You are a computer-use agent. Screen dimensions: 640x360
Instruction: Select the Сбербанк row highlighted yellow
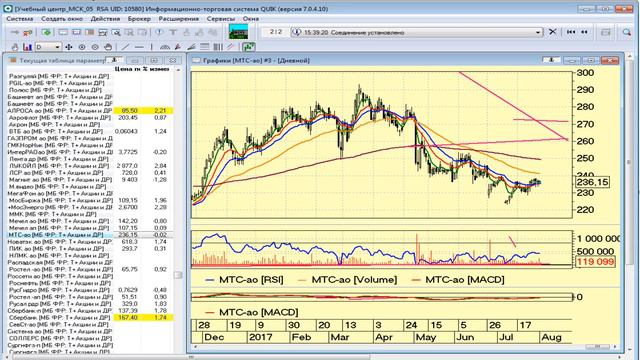coord(90,318)
